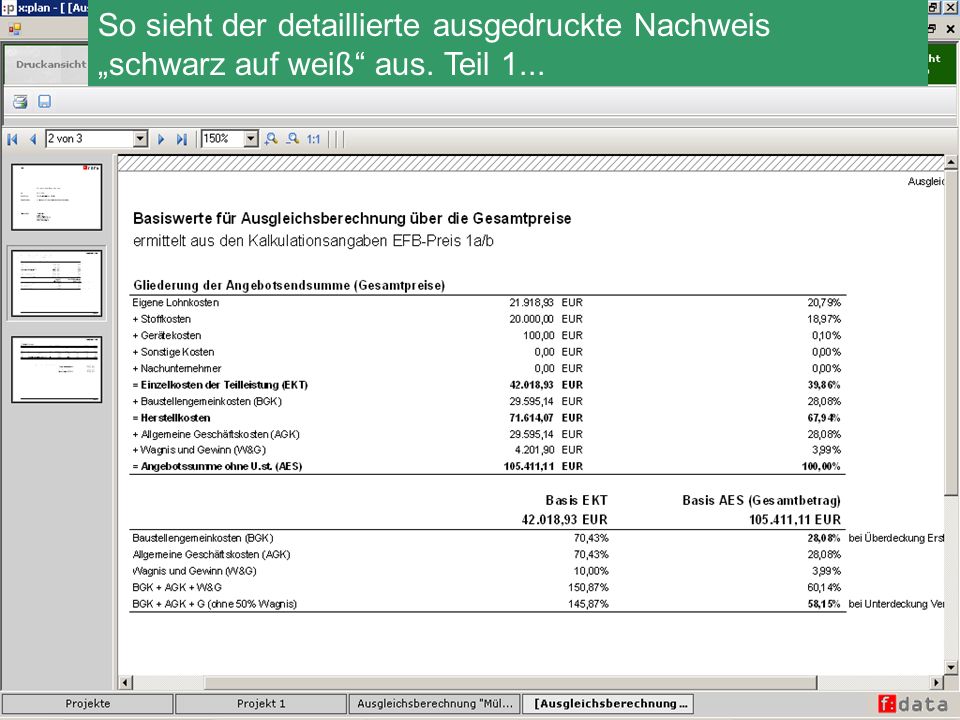Click vertical scrollbar up arrow
The image size is (960, 720).
pos(951,162)
